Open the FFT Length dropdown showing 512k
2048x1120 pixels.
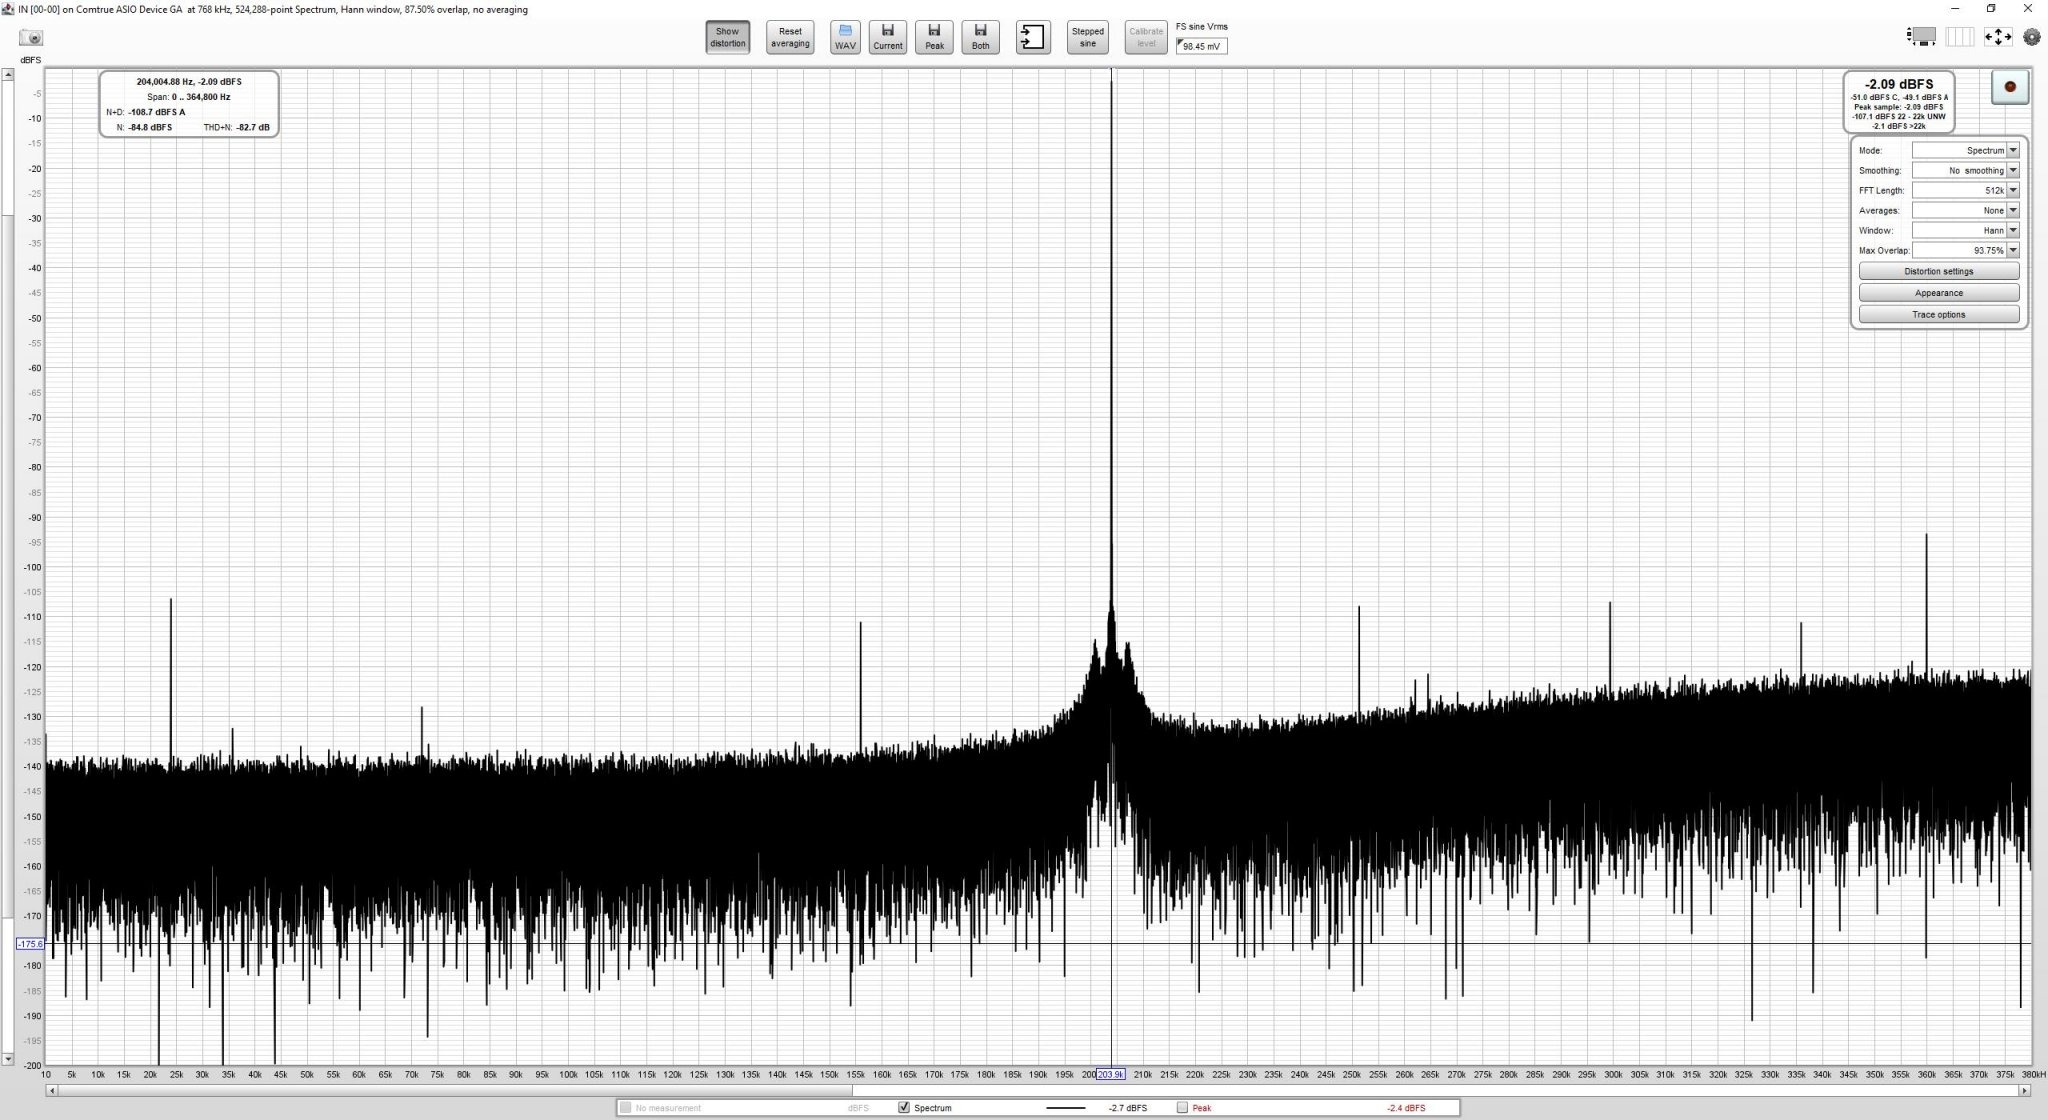tap(1965, 190)
